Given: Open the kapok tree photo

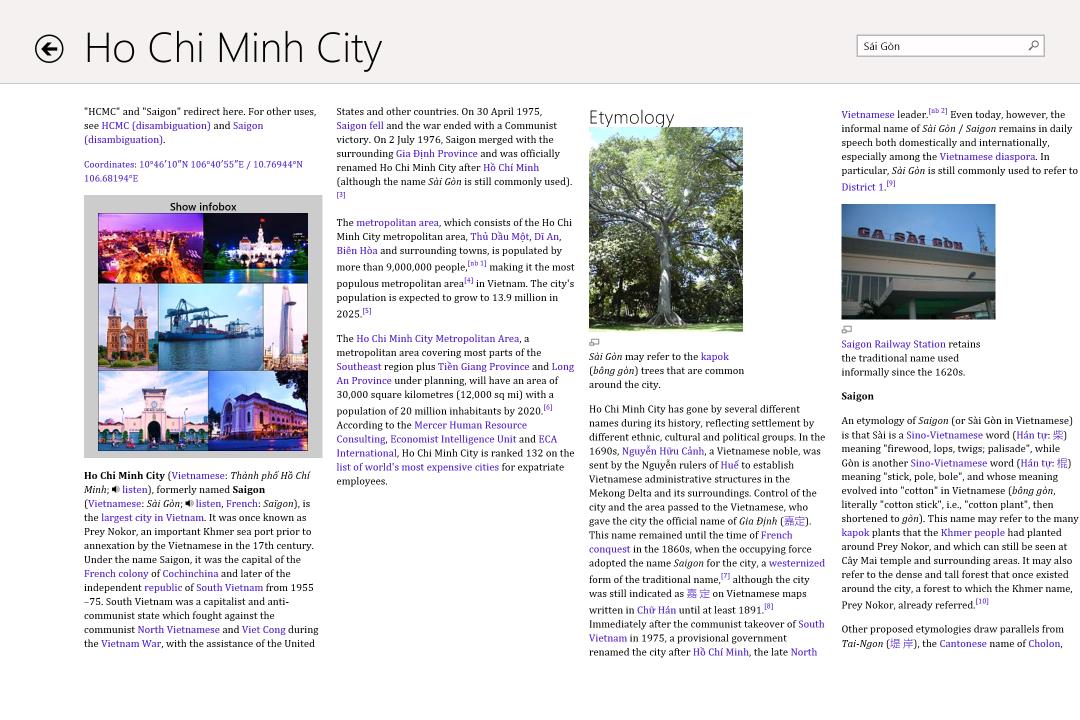Looking at the screenshot, I should pyautogui.click(x=665, y=229).
